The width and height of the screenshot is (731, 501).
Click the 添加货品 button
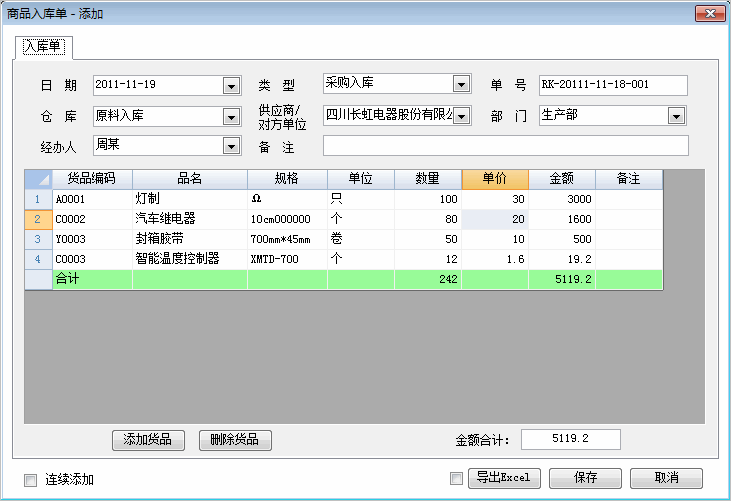pyautogui.click(x=148, y=439)
